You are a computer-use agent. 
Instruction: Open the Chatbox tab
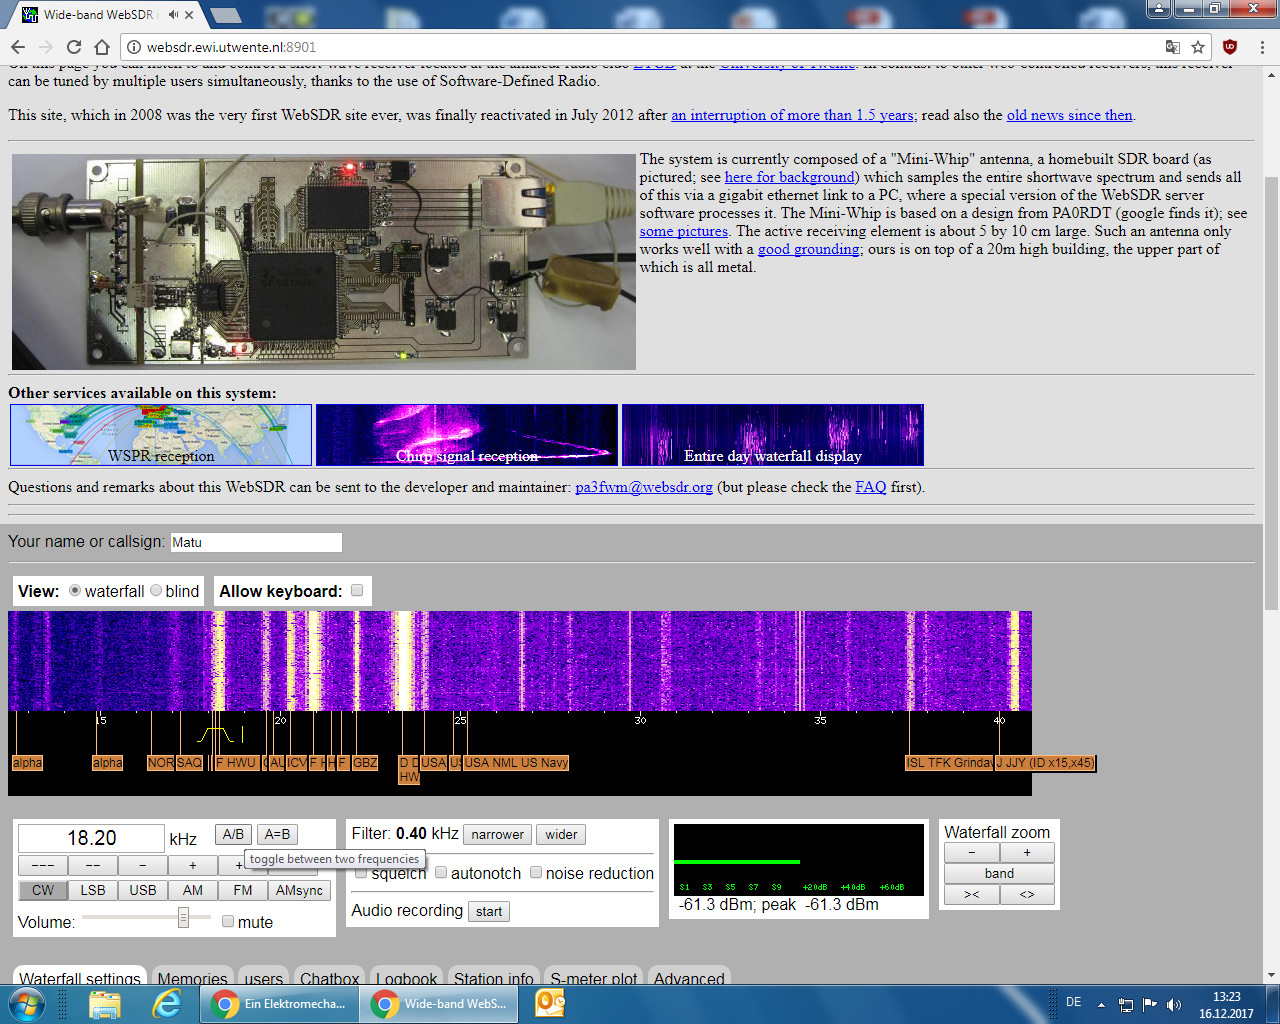[x=329, y=979]
